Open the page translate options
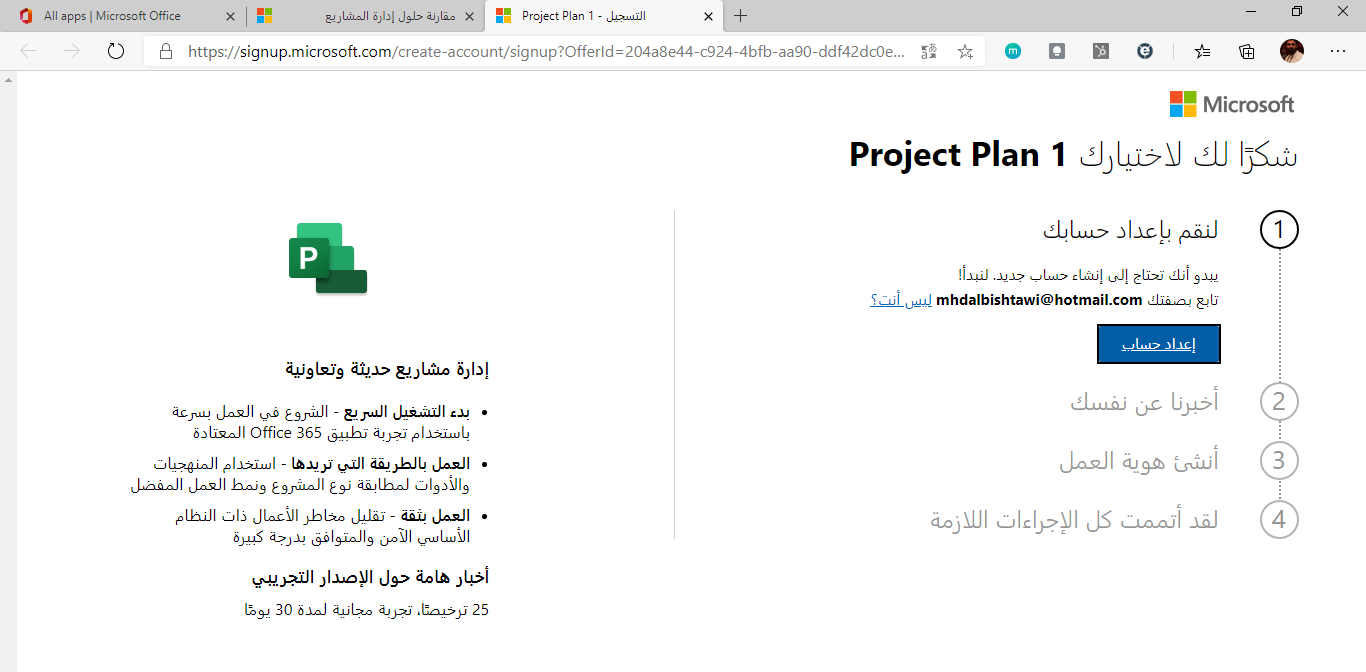1366x672 pixels. click(929, 51)
